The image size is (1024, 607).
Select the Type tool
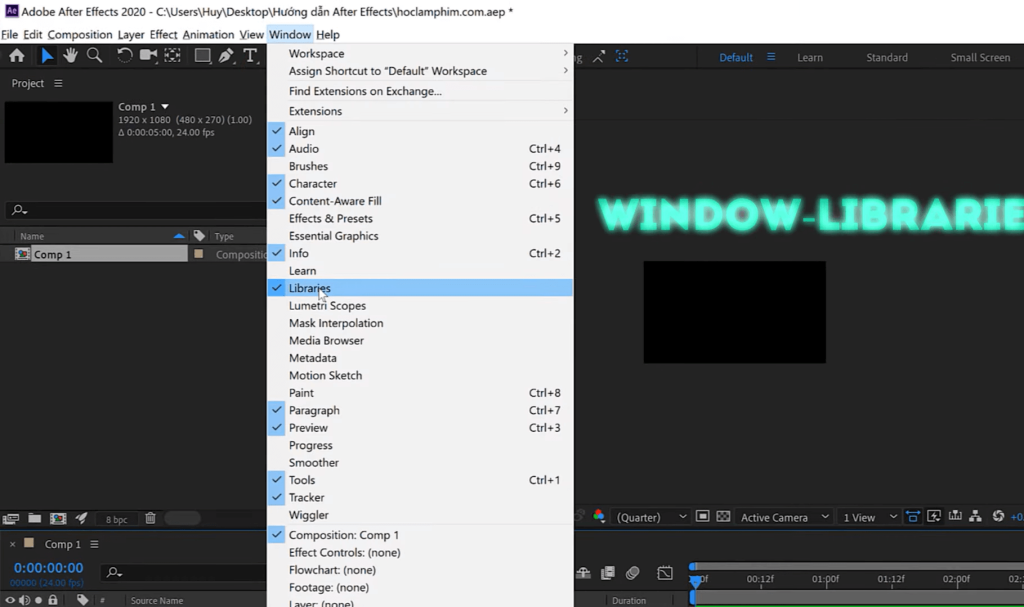click(250, 56)
